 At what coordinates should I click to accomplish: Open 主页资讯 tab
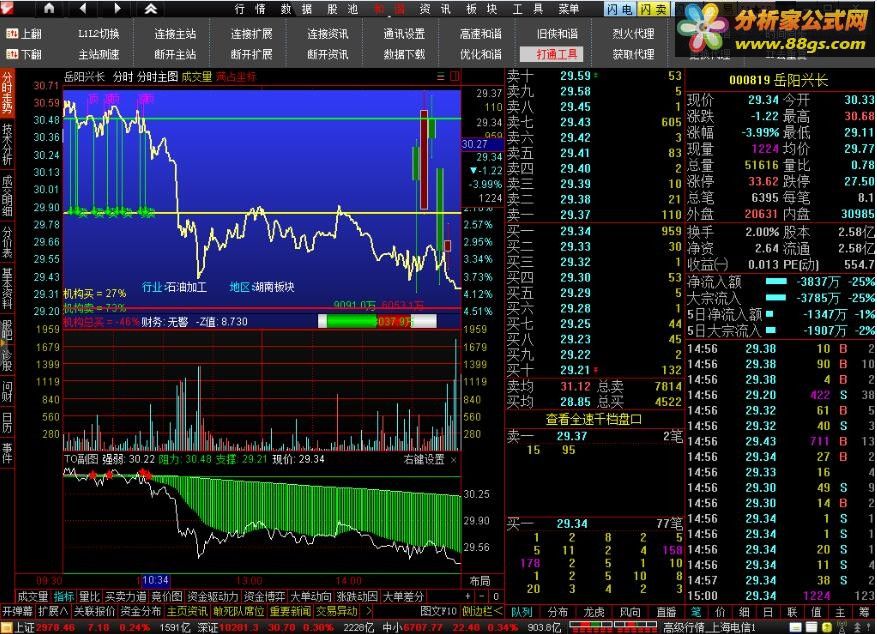coord(187,611)
